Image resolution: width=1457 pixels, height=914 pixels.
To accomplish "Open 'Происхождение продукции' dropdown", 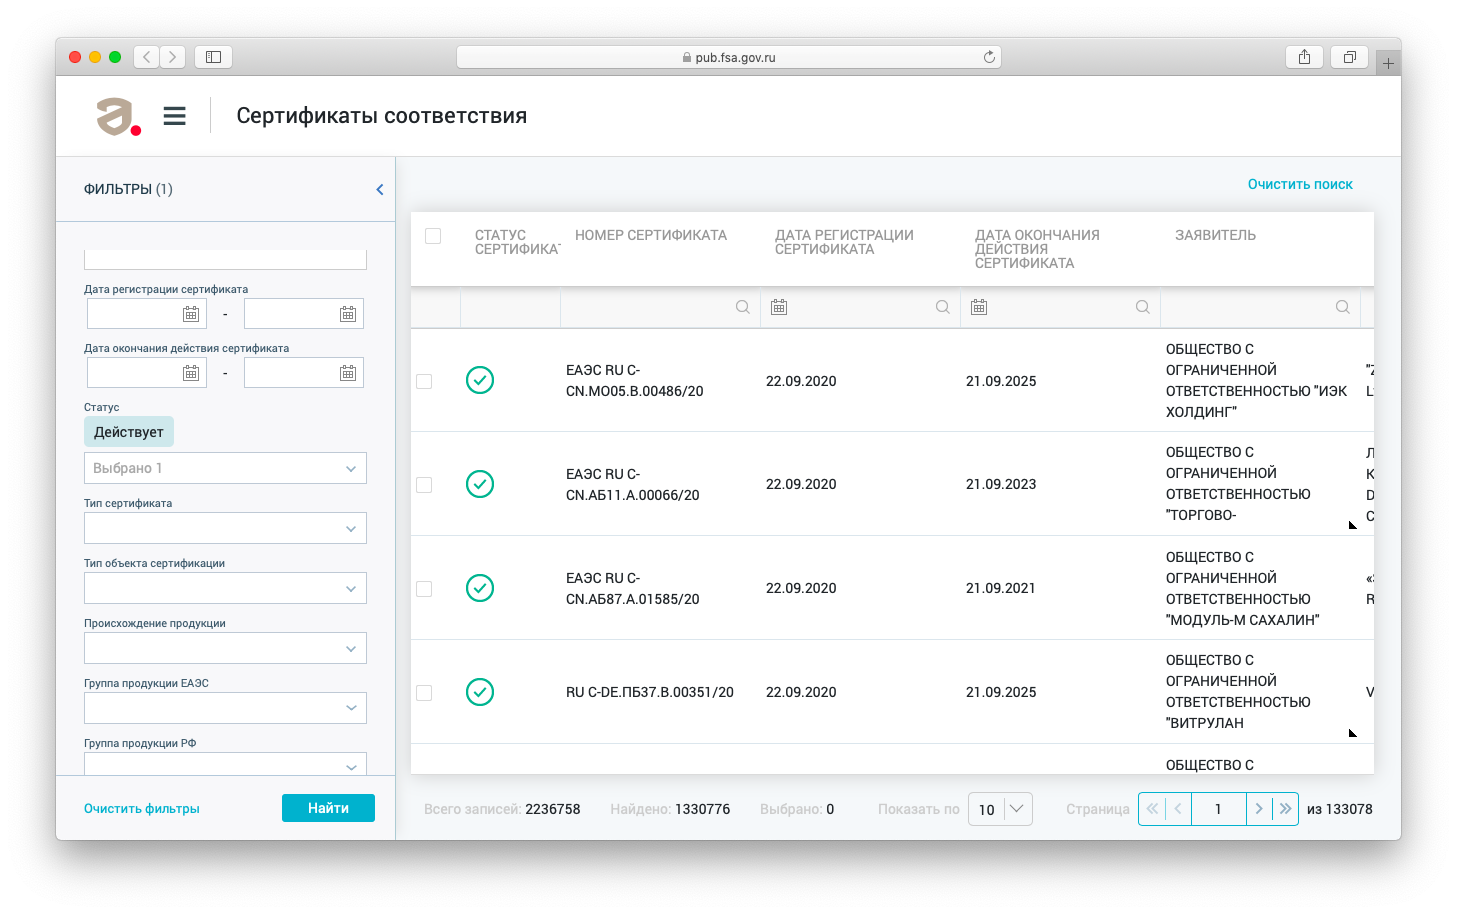I will tap(225, 648).
